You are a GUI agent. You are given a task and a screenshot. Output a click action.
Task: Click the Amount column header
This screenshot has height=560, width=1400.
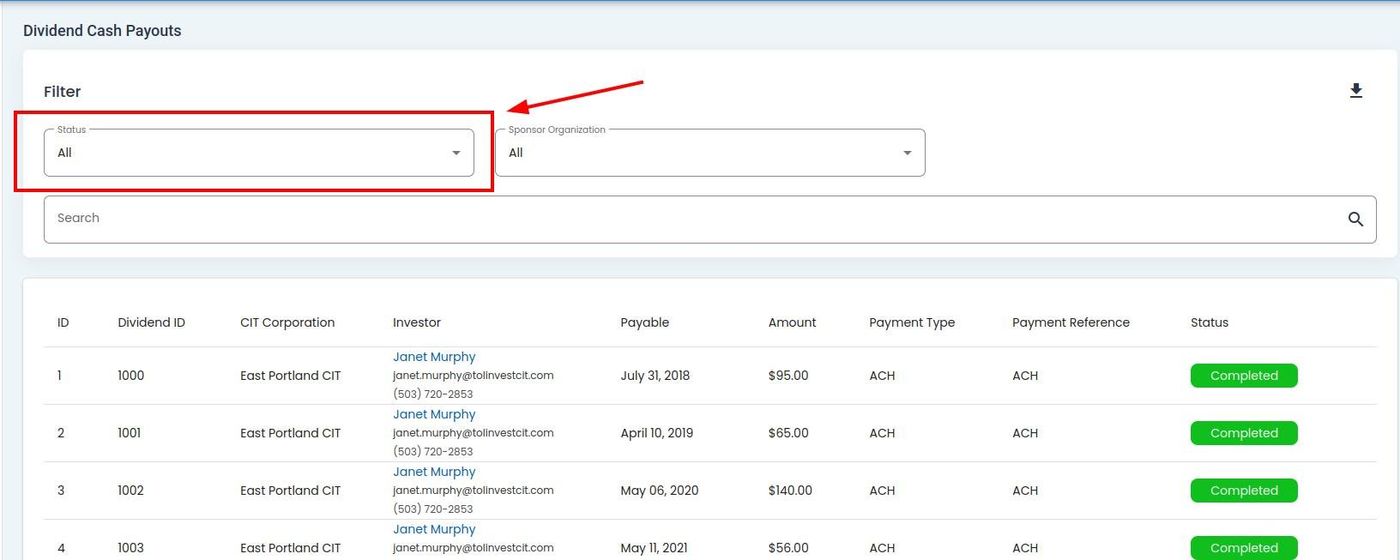point(792,323)
